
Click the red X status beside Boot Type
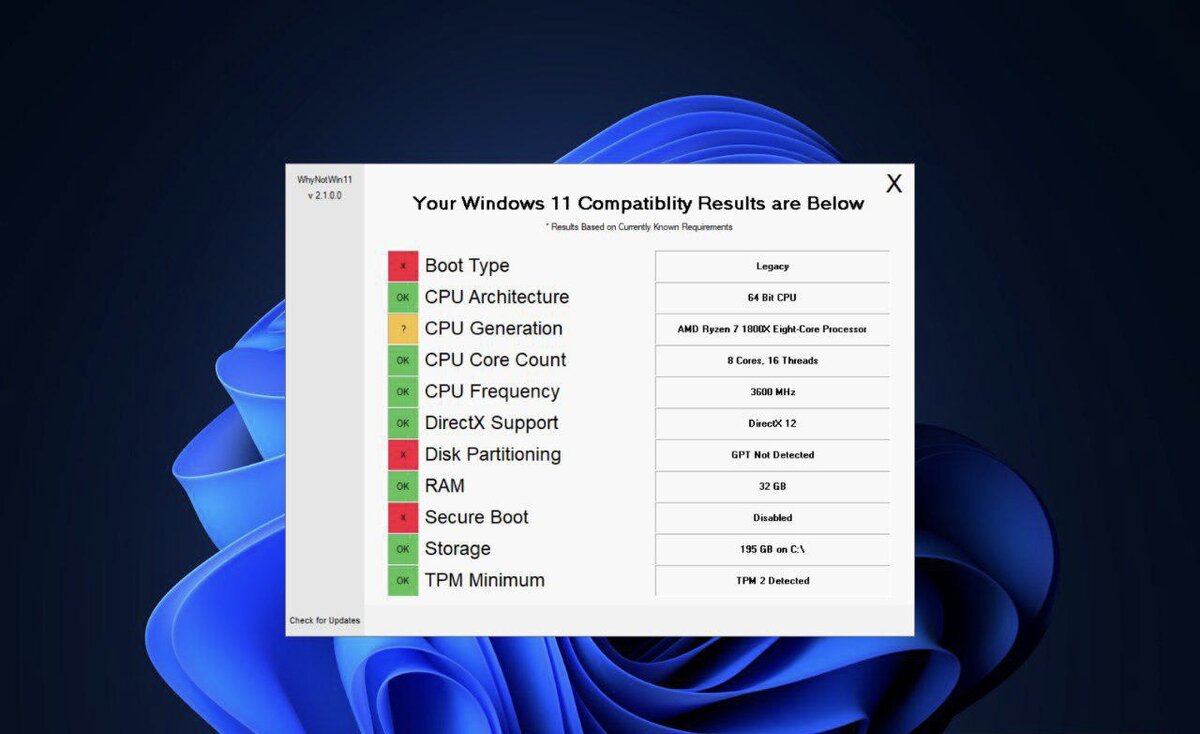tap(403, 266)
